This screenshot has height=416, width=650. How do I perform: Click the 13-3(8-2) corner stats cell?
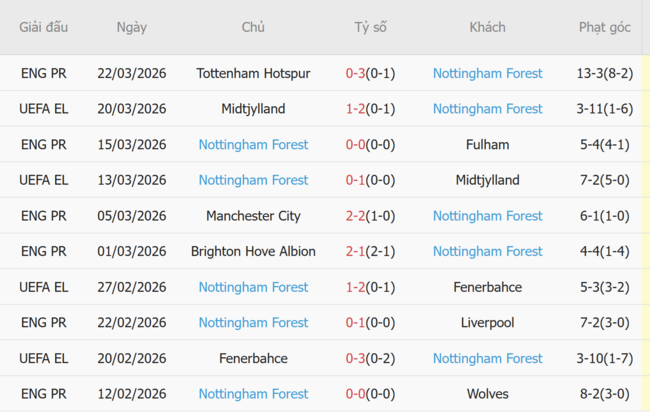tap(604, 73)
